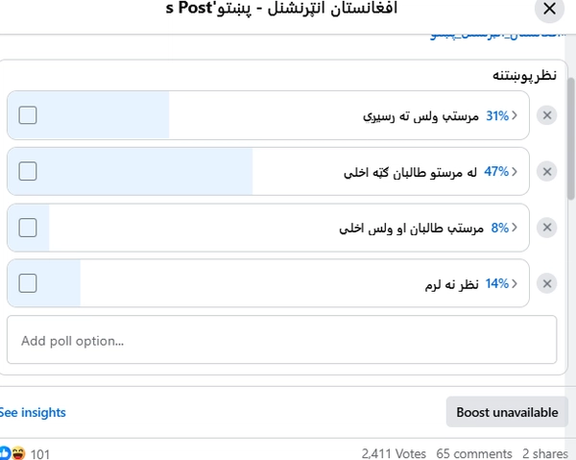Screen dimensions: 576x460
Task: Expand voters chevron beside 8%
Action: (515, 227)
